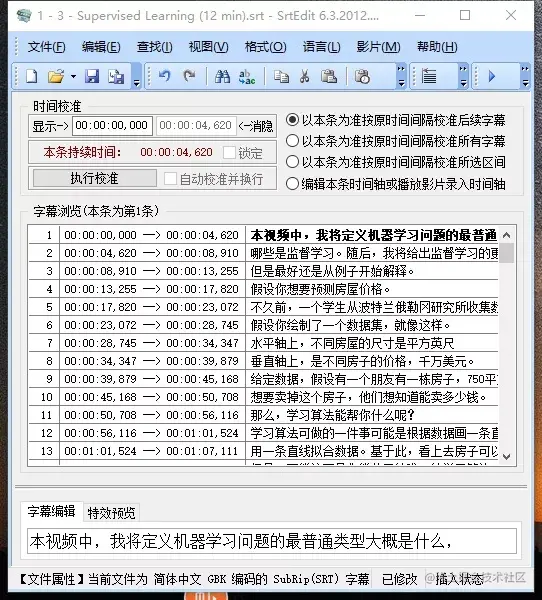
Task: Open Find with the binoculars icon
Action: pyautogui.click(x=222, y=77)
